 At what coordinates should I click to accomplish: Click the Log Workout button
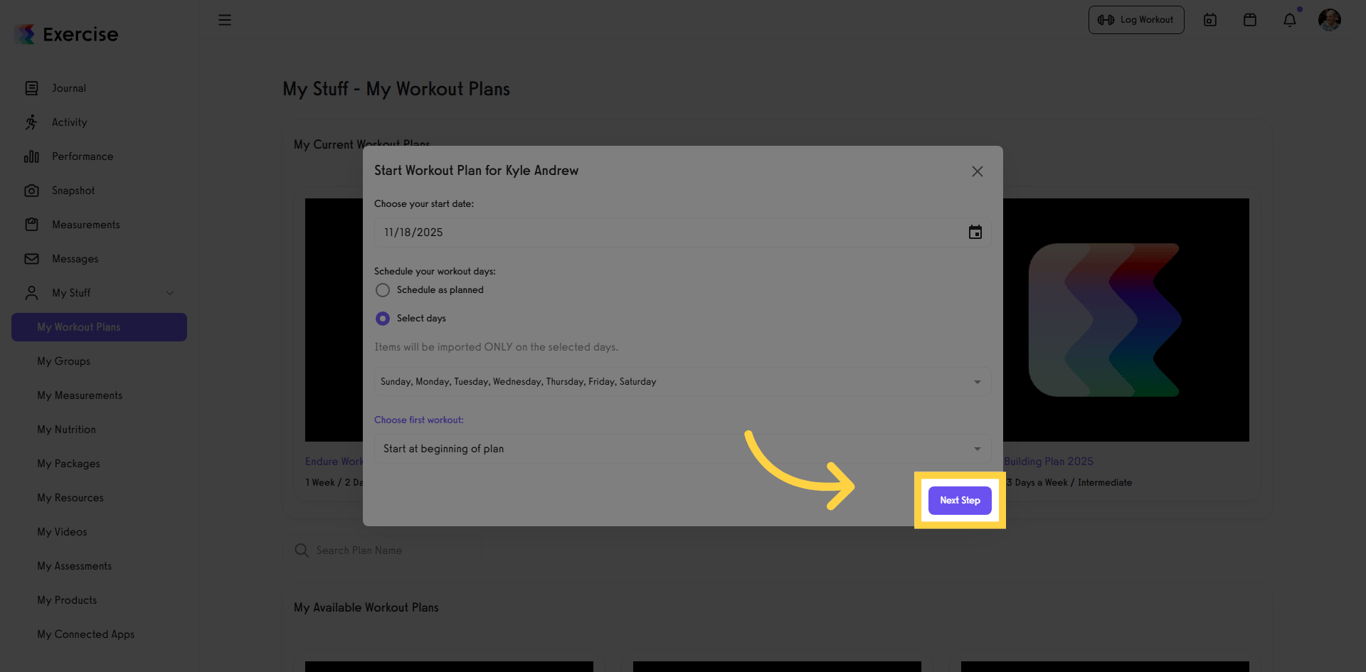point(1136,20)
